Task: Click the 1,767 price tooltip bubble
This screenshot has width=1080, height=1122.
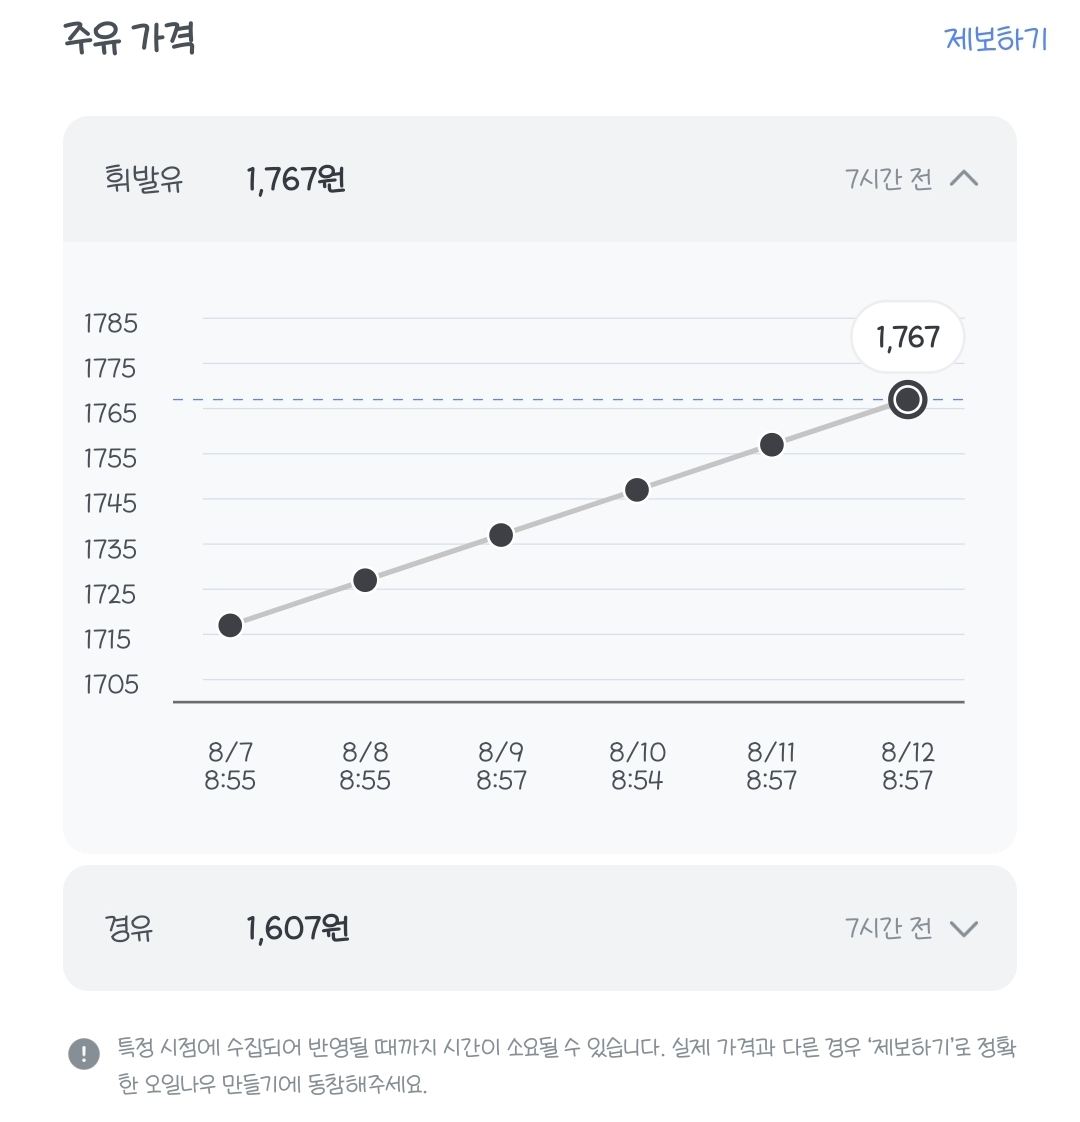Action: pos(908,337)
